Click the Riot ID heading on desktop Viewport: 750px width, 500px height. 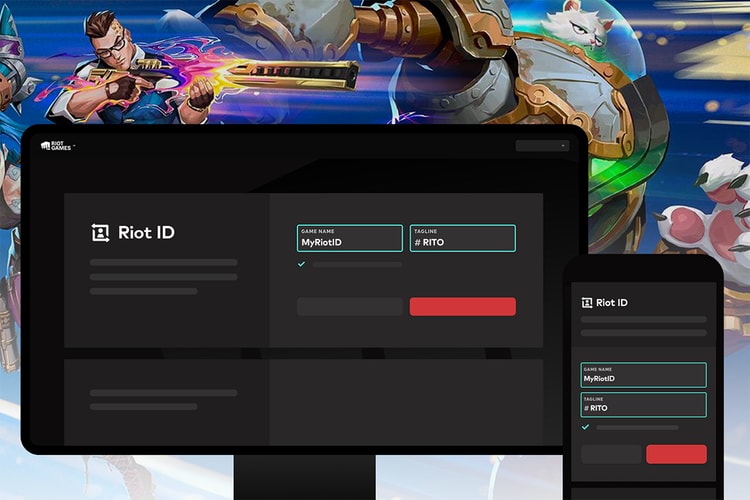[146, 232]
